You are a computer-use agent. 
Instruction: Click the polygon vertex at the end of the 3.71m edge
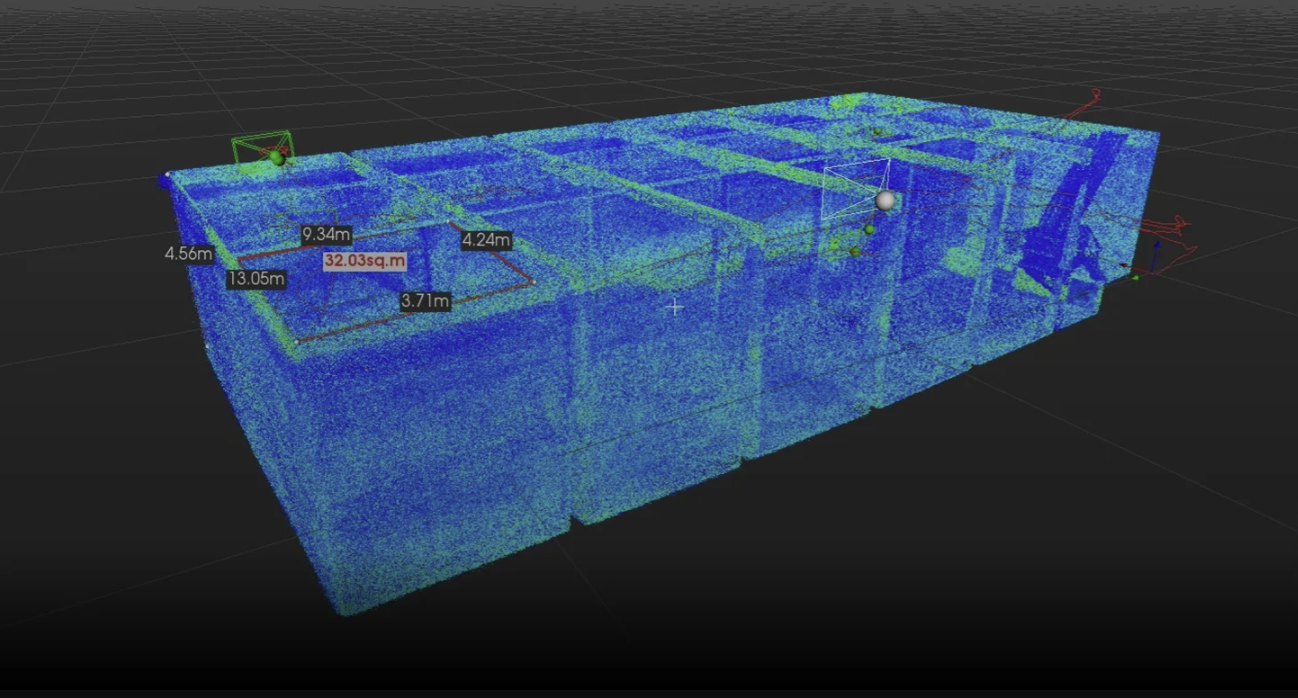(x=535, y=282)
